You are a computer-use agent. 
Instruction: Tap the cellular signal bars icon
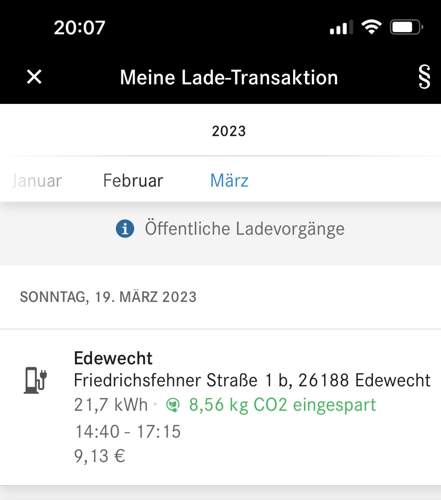341,27
